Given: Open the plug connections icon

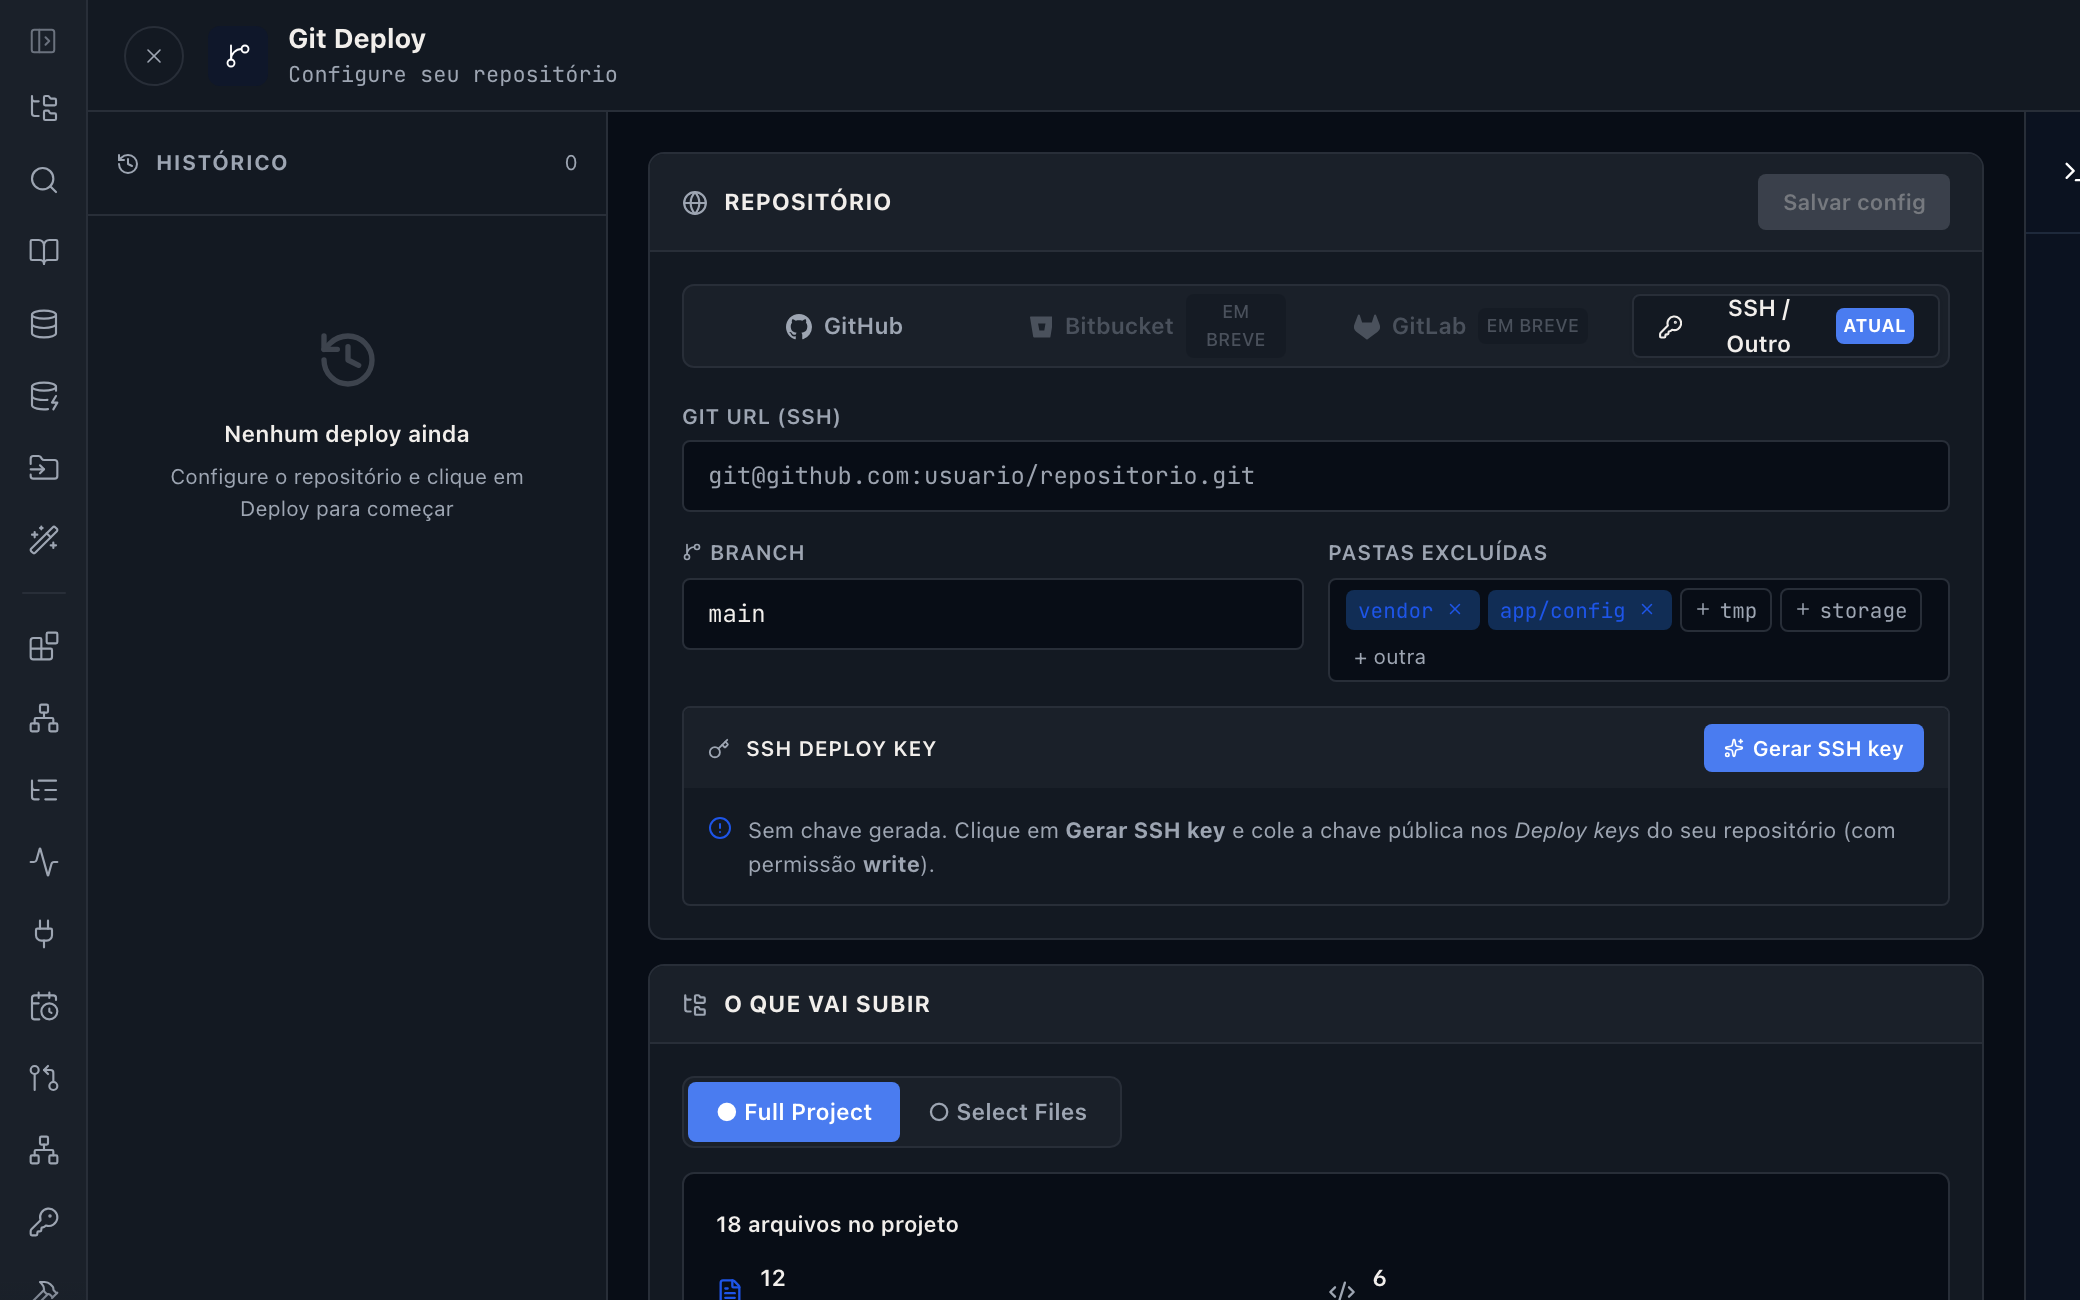Looking at the screenshot, I should 43,934.
